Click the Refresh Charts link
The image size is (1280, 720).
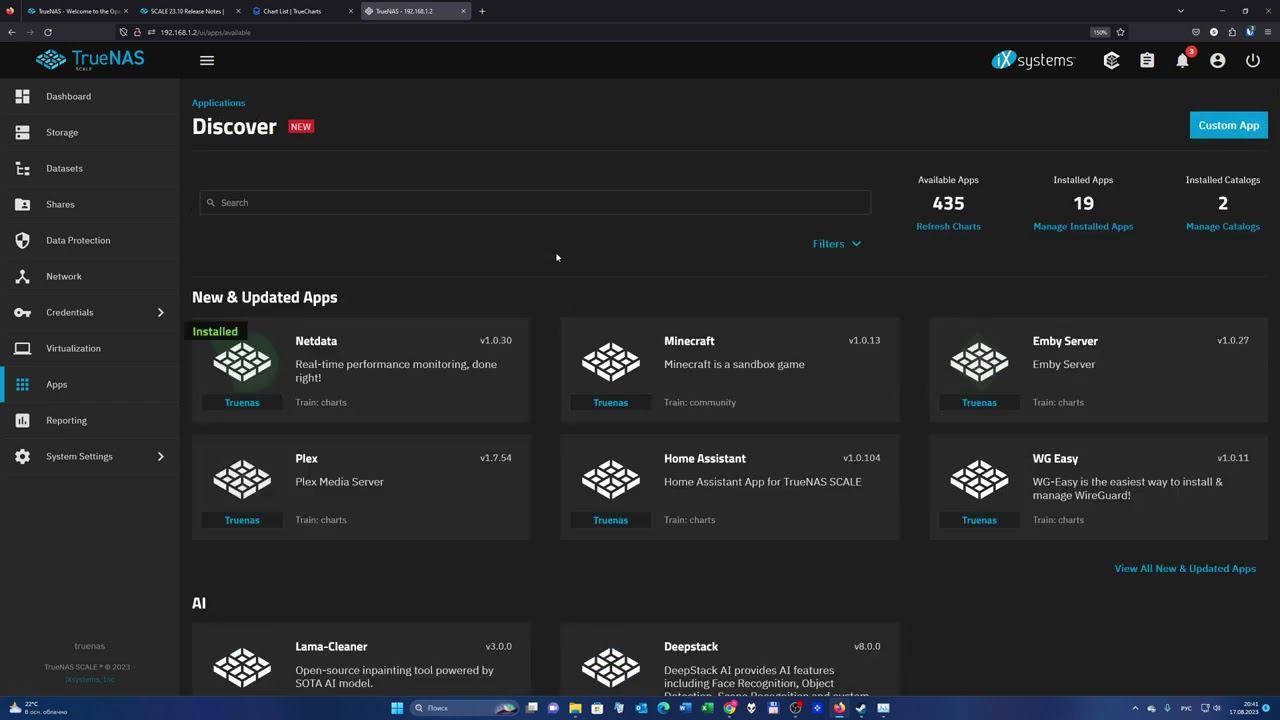coord(948,226)
